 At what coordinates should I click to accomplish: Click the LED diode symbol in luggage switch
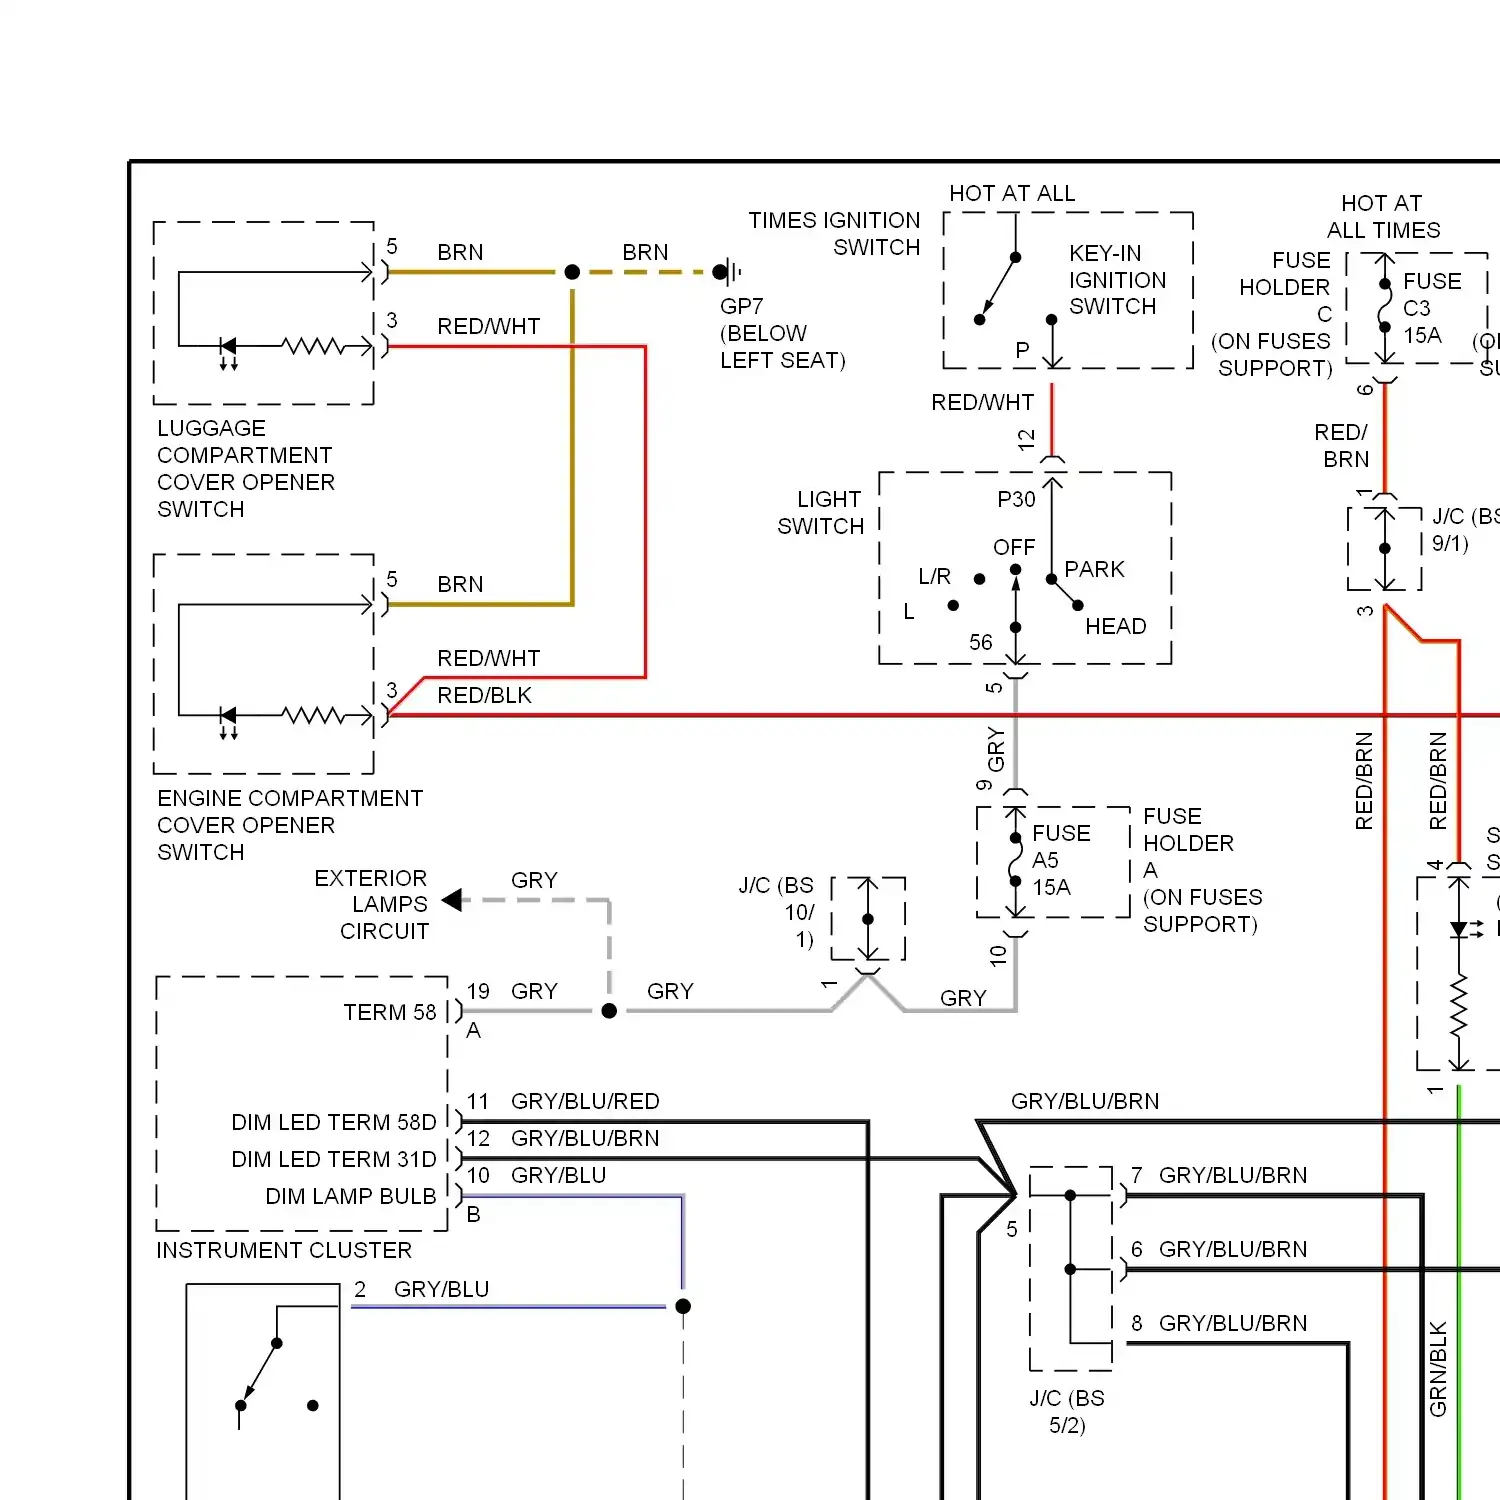click(228, 352)
